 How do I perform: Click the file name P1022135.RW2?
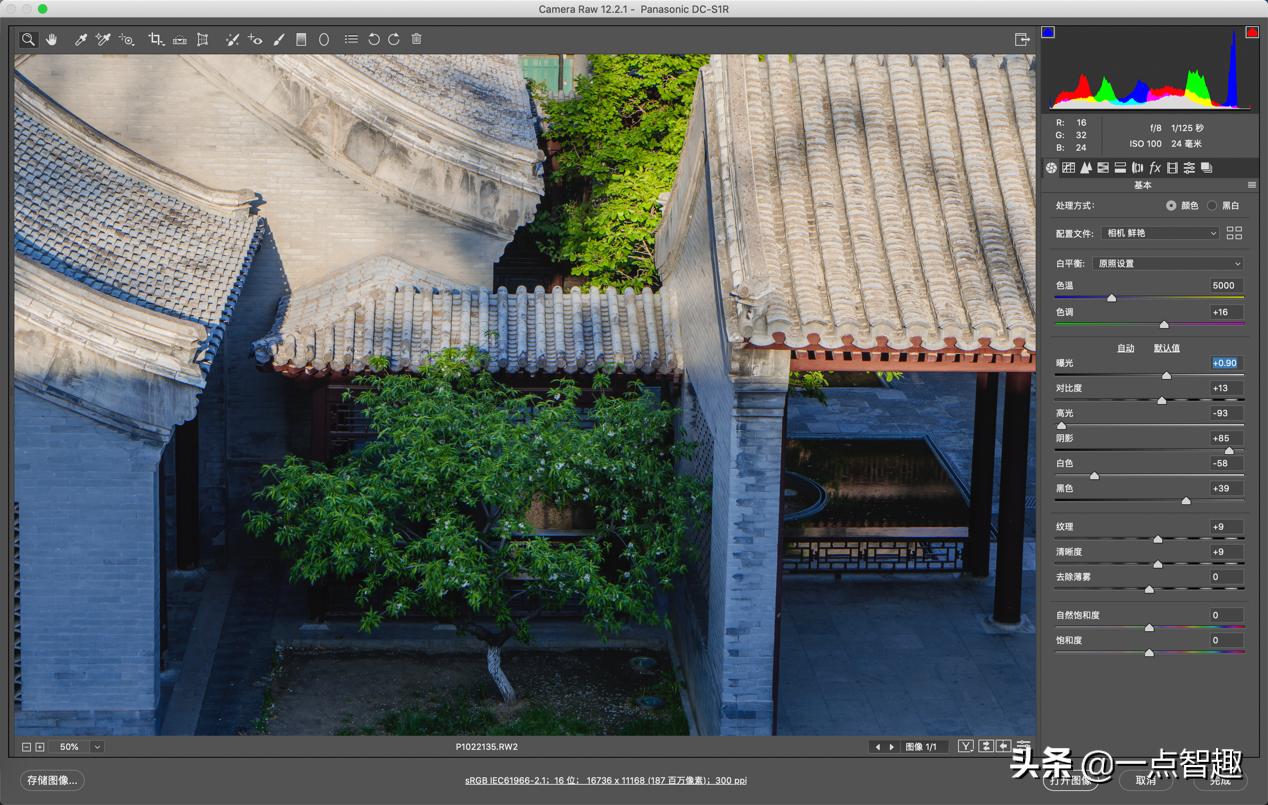pyautogui.click(x=487, y=747)
